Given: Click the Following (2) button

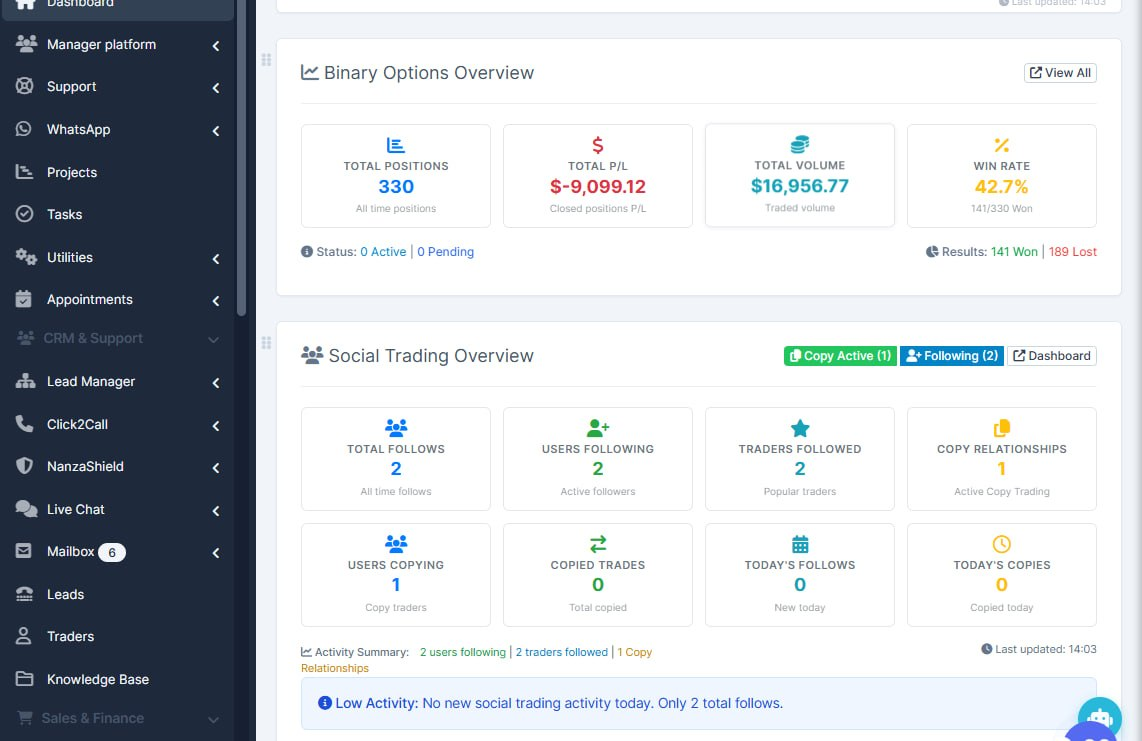Looking at the screenshot, I should coord(951,356).
